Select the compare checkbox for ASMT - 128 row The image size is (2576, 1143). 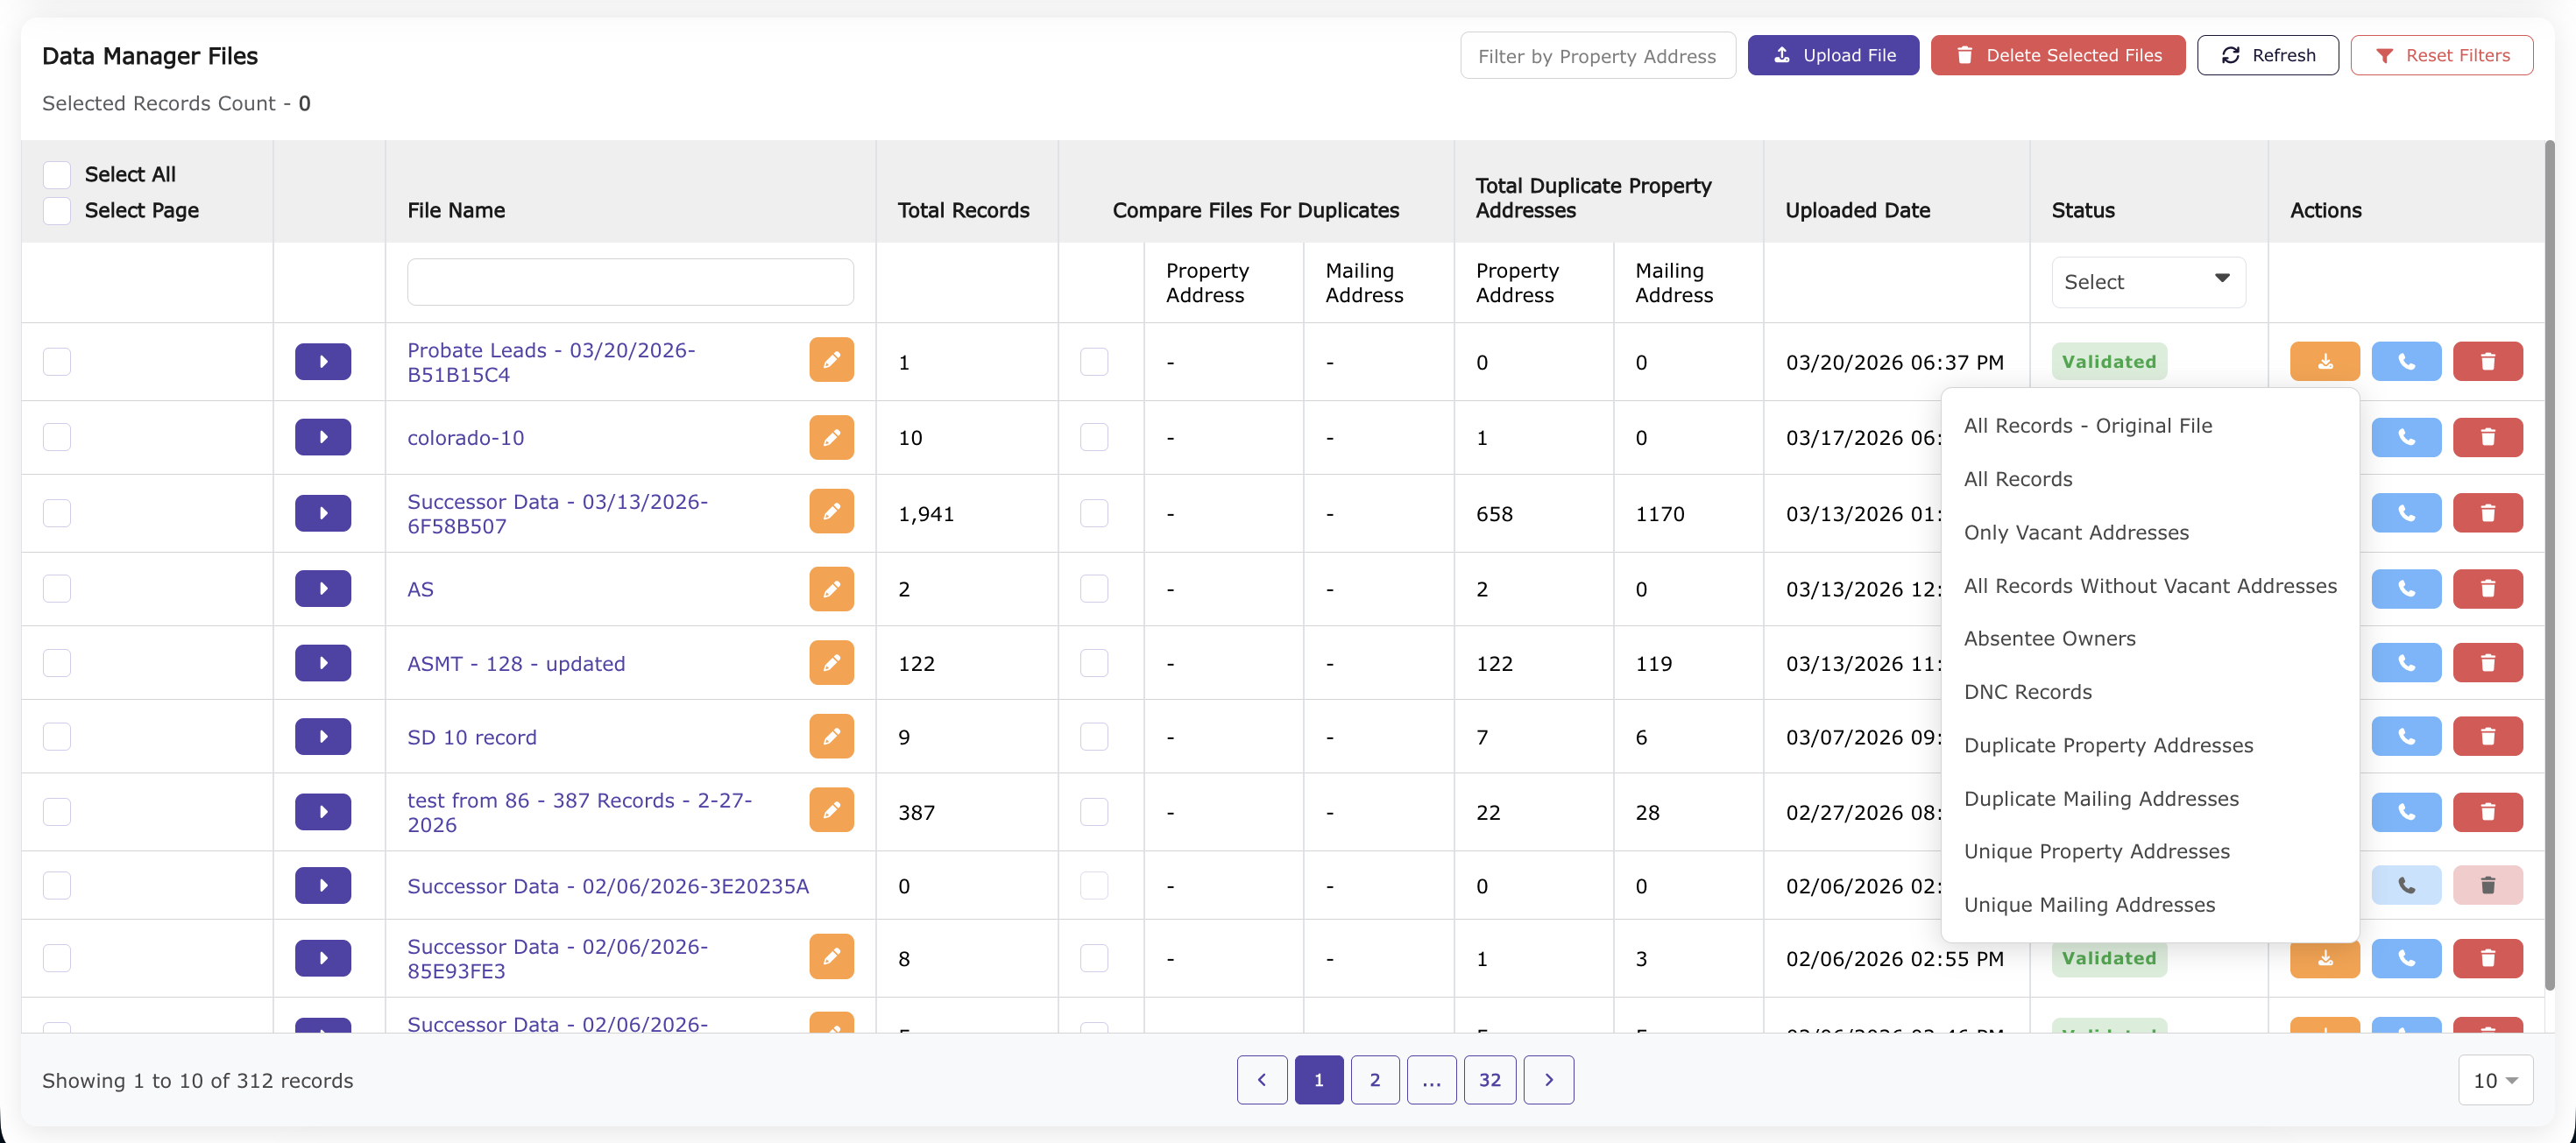1094,662
